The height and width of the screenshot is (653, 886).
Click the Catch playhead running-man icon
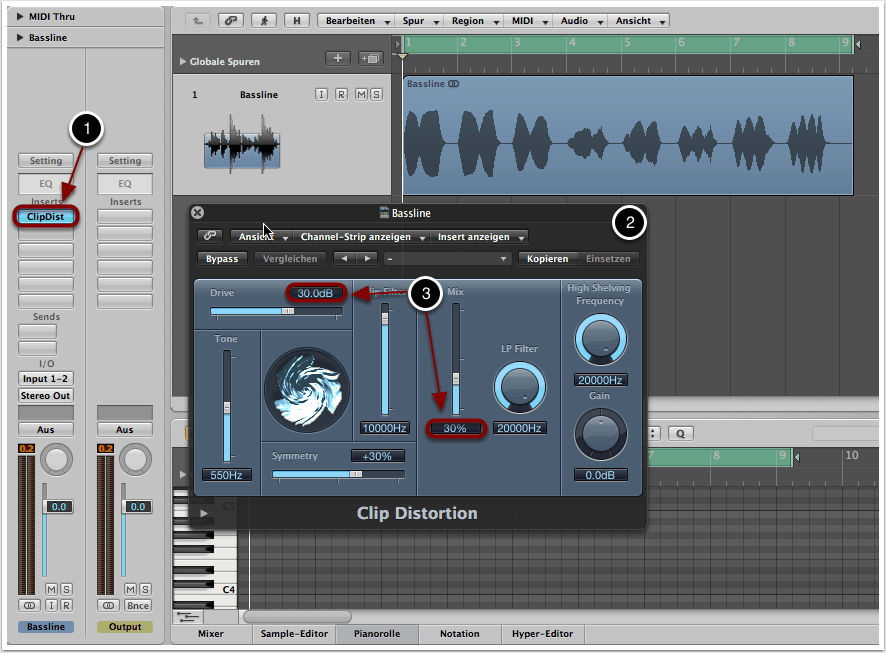coord(264,20)
